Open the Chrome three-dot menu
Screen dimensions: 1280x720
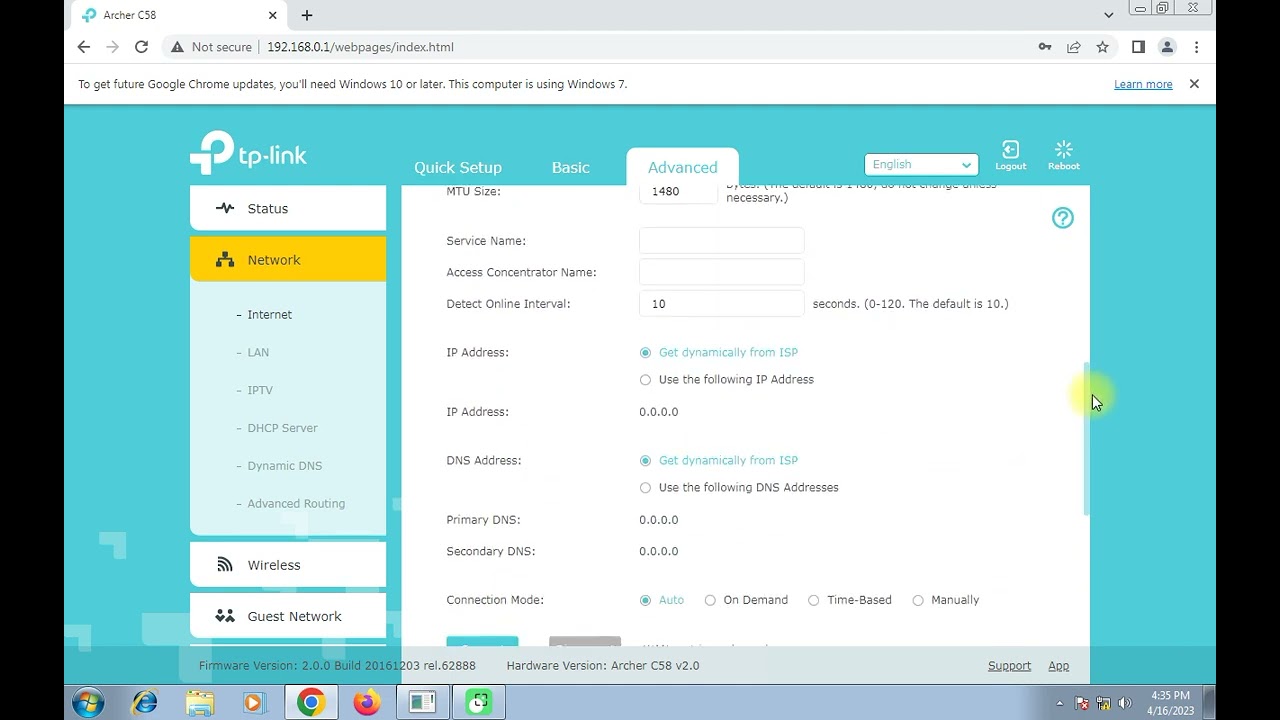(1196, 47)
